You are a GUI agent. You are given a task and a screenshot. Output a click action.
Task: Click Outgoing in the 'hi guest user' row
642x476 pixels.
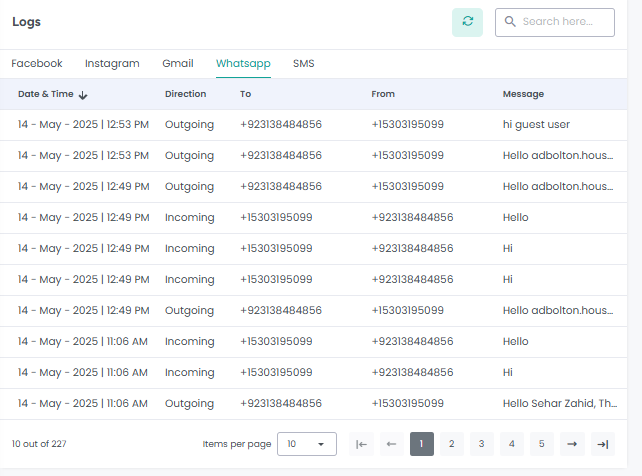[x=189, y=124]
